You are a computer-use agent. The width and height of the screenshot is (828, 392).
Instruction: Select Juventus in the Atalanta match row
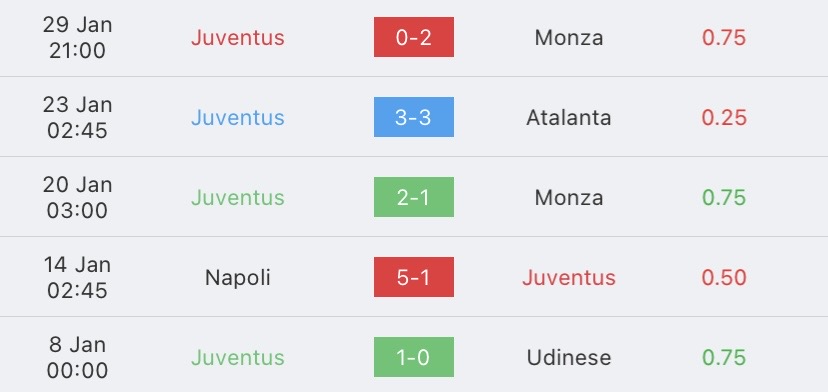238,117
